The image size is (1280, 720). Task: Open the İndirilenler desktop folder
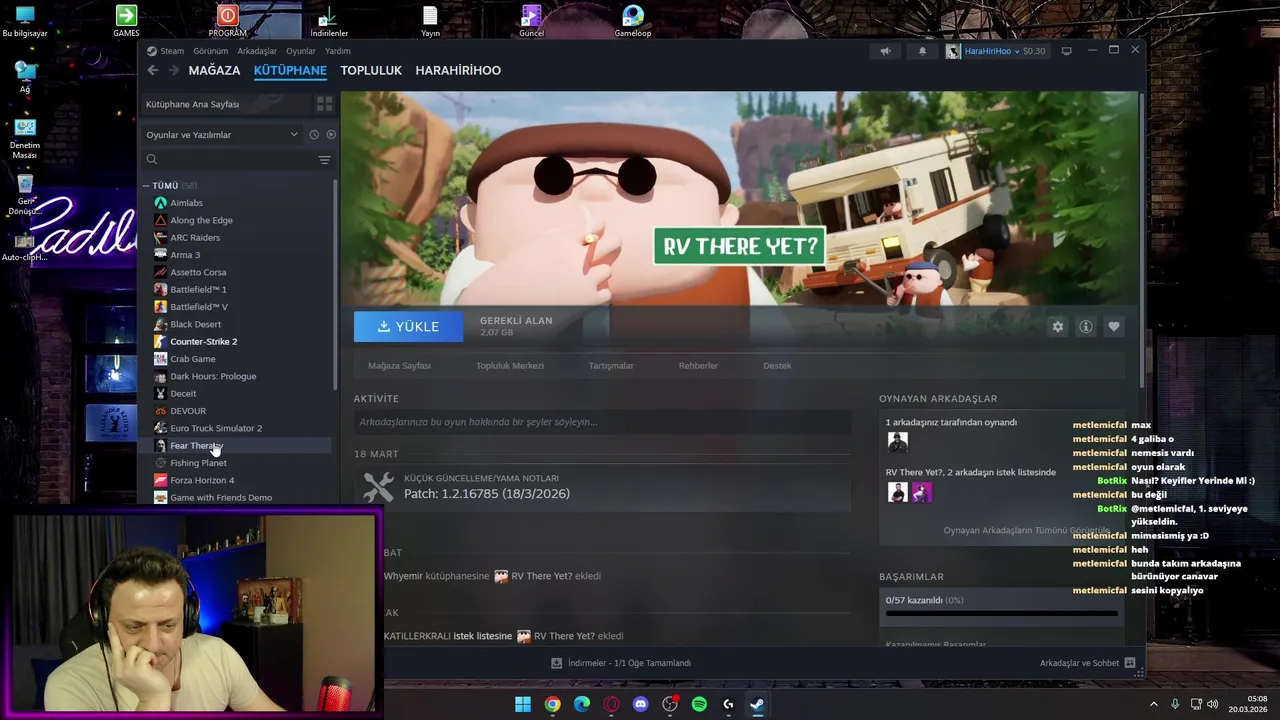coord(328,21)
